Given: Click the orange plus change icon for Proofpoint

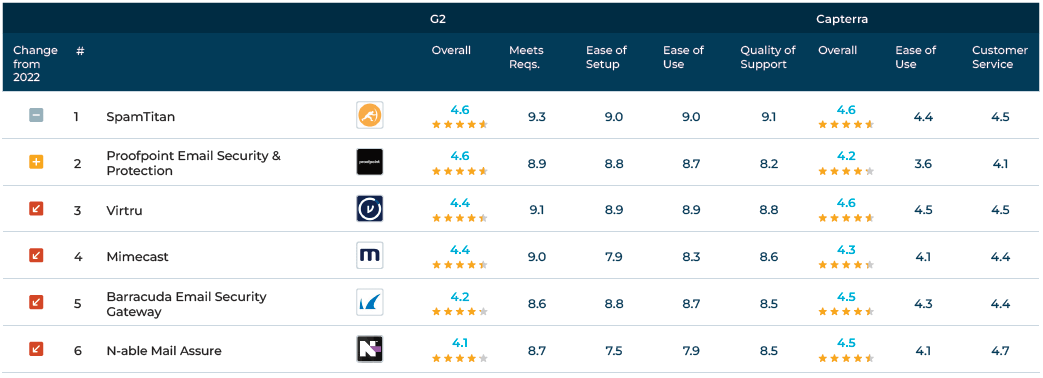Looking at the screenshot, I should pyautogui.click(x=36, y=162).
